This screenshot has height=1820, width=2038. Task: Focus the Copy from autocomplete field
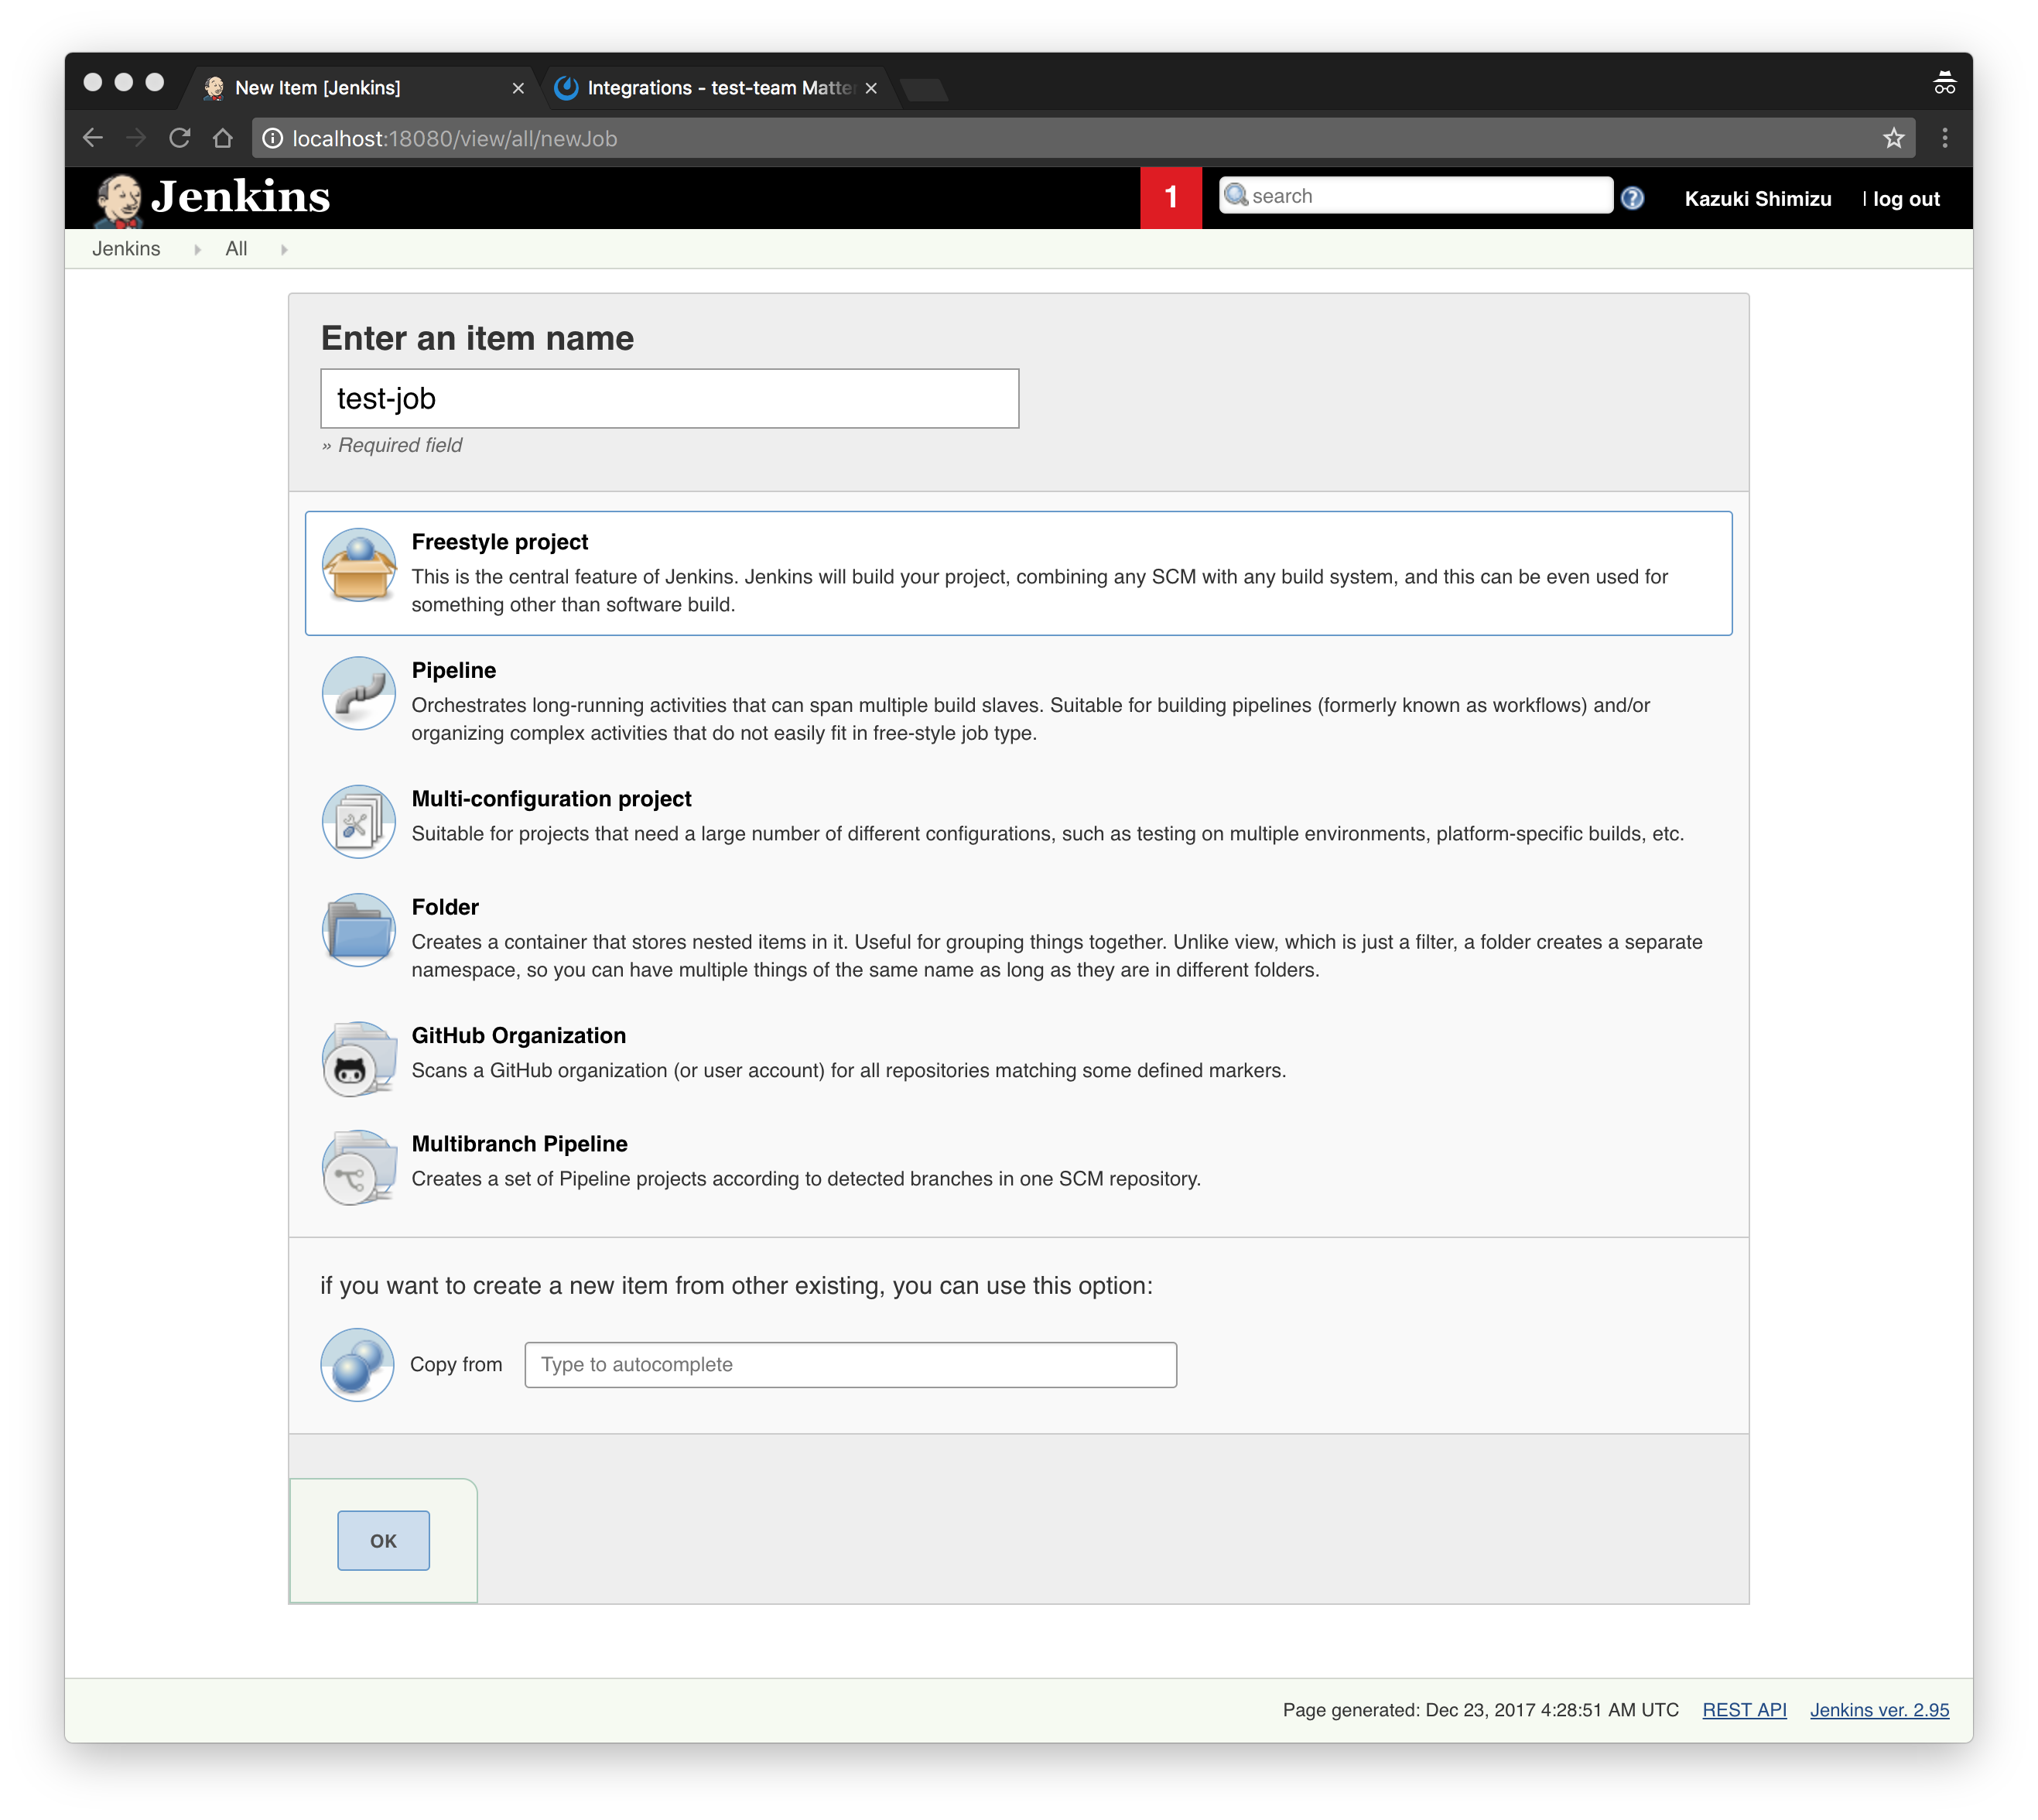tap(850, 1365)
